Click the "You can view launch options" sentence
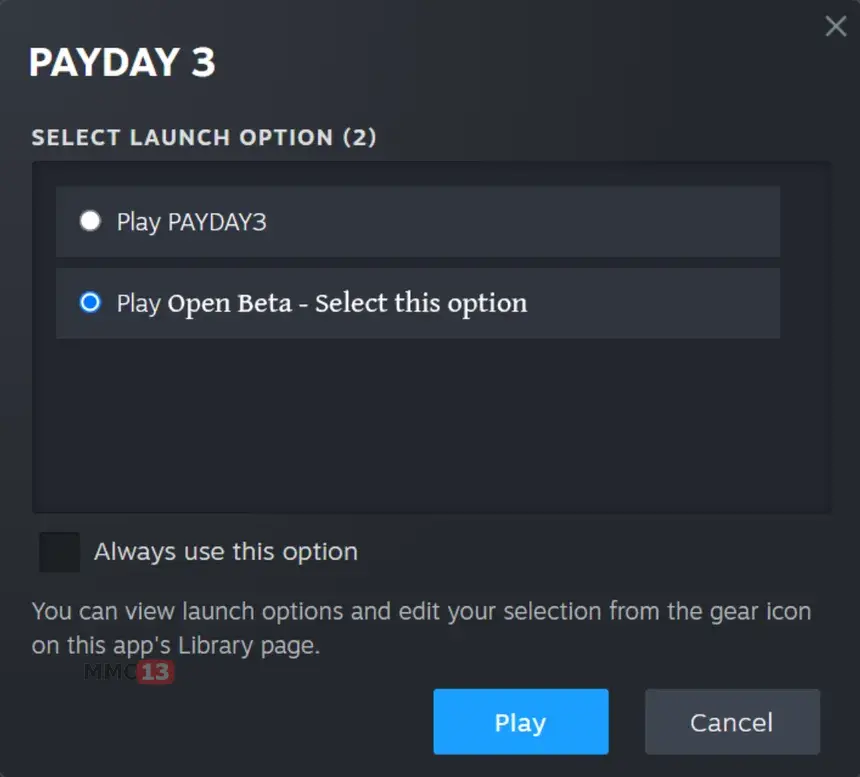 (190, 611)
